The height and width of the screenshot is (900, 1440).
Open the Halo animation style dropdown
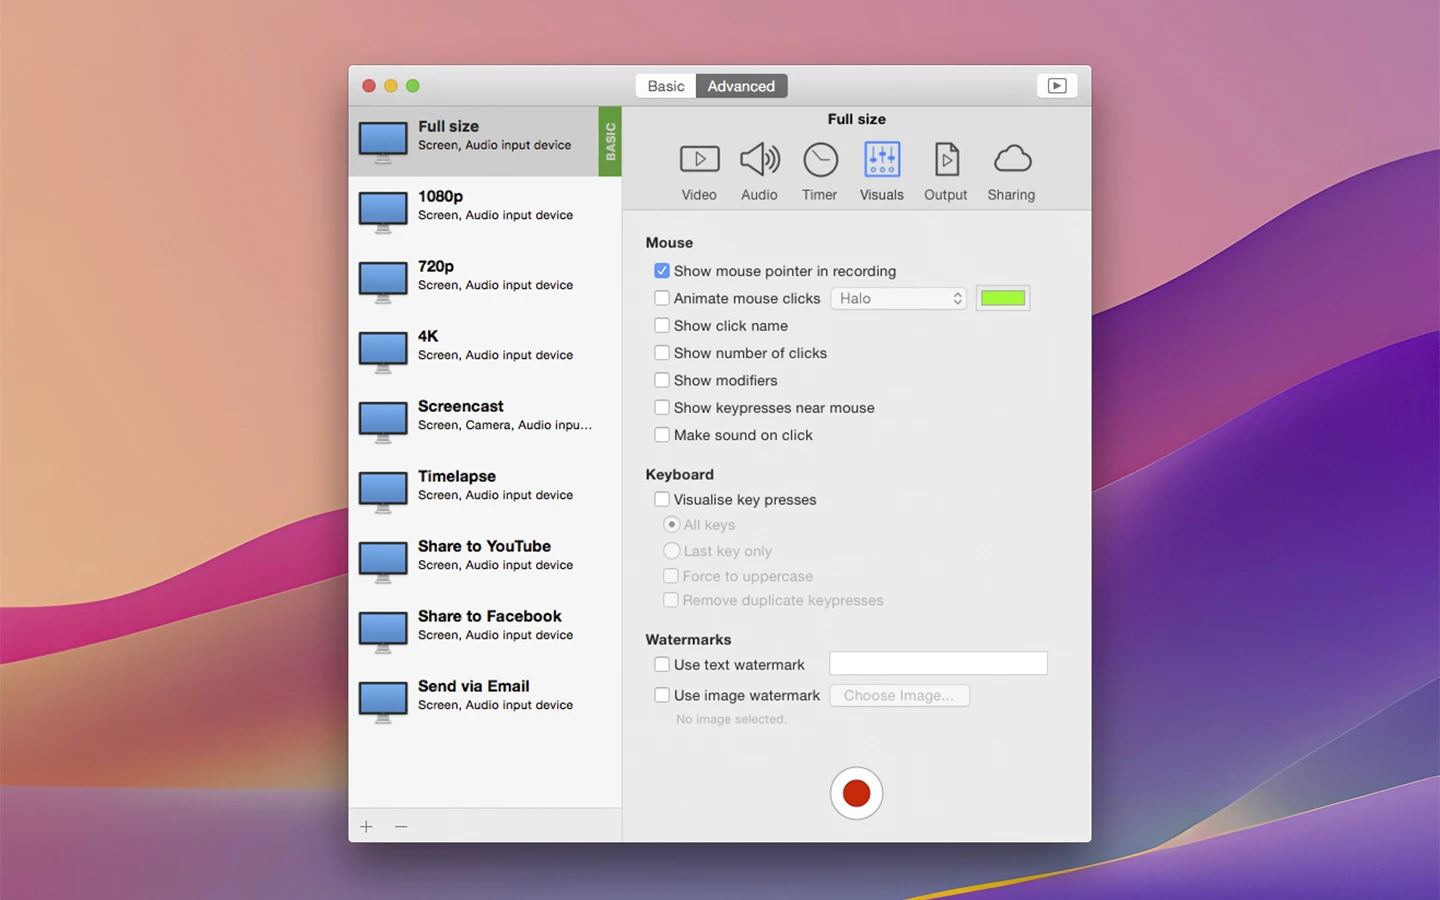tap(898, 298)
